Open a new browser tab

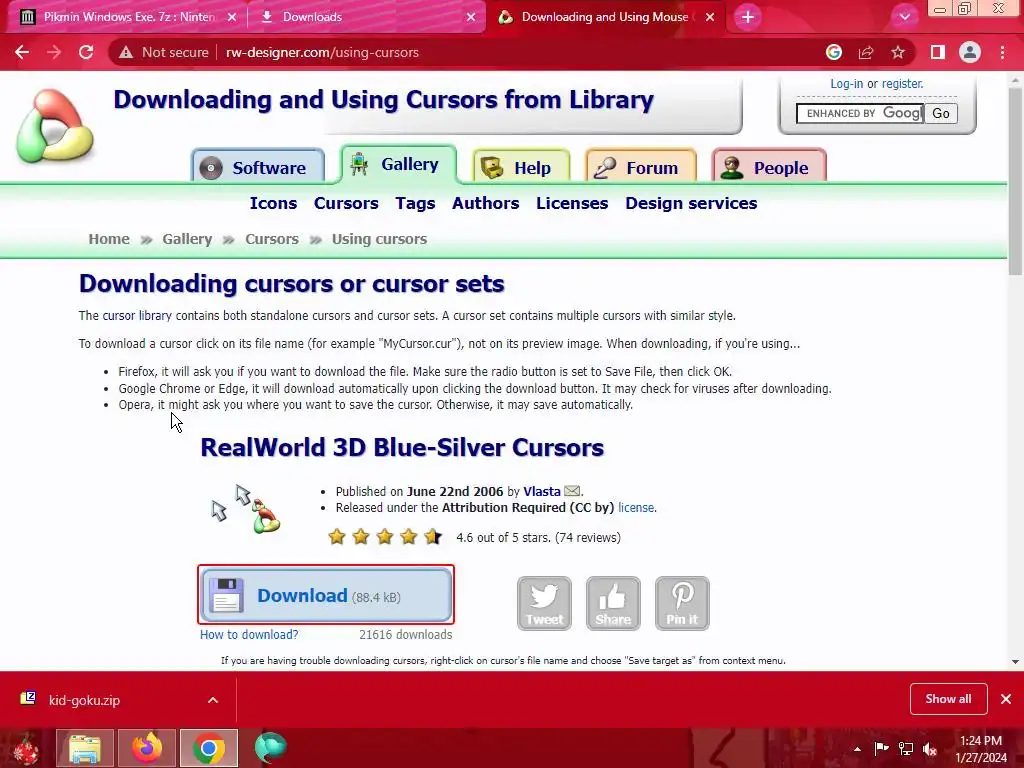(748, 17)
